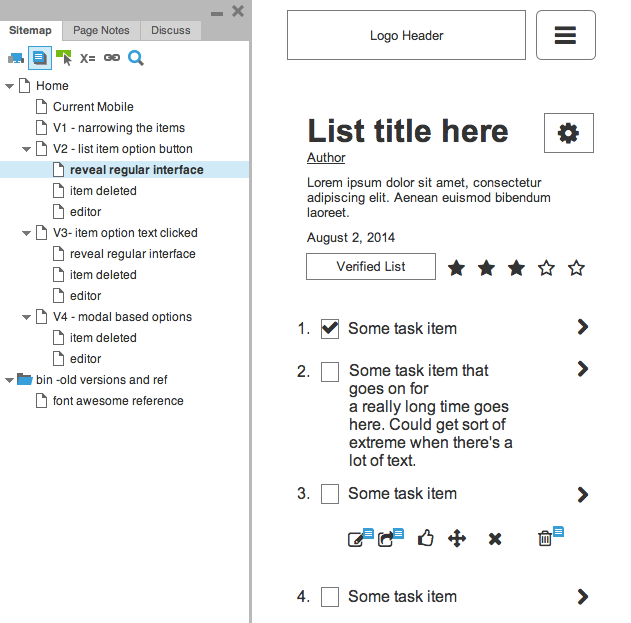Image resolution: width=631 pixels, height=623 pixels.
Task: Switch to the Page Notes tab
Action: click(101, 30)
